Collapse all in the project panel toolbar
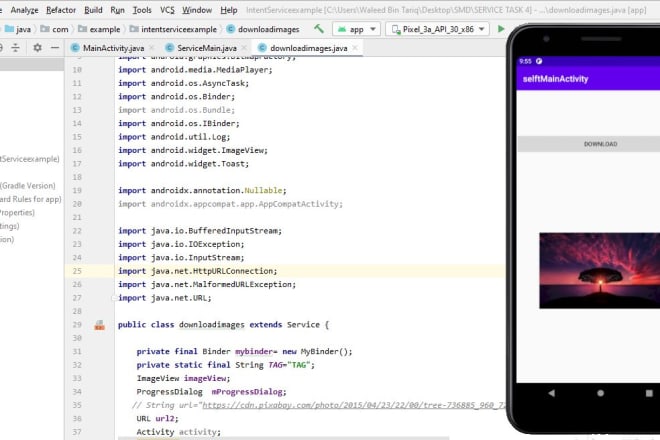660x440 pixels. tap(15, 48)
